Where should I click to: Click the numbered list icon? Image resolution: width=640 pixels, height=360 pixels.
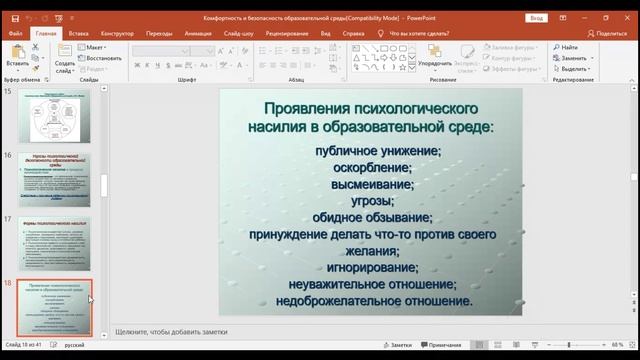point(279,51)
